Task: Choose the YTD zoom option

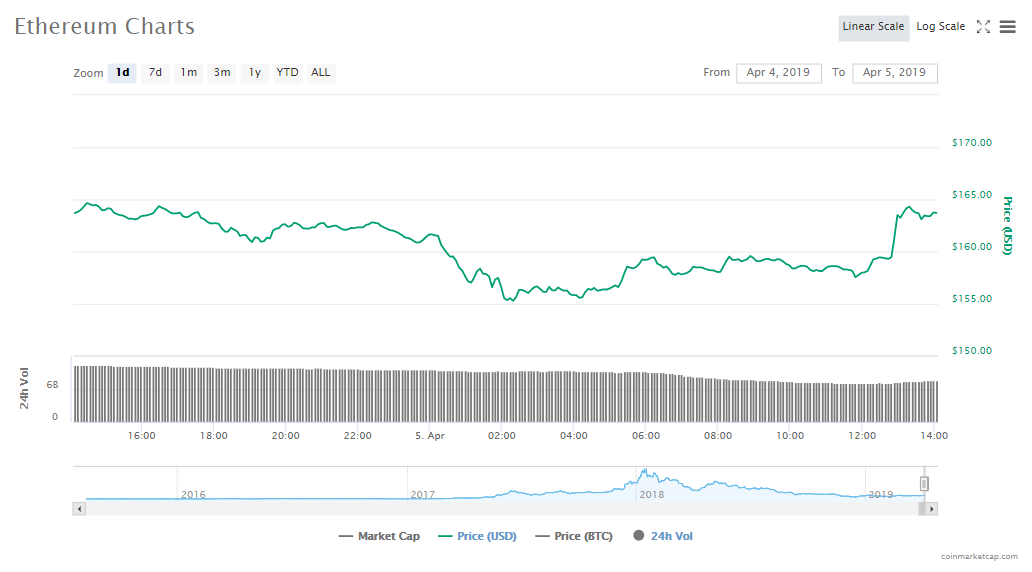Action: tap(287, 73)
